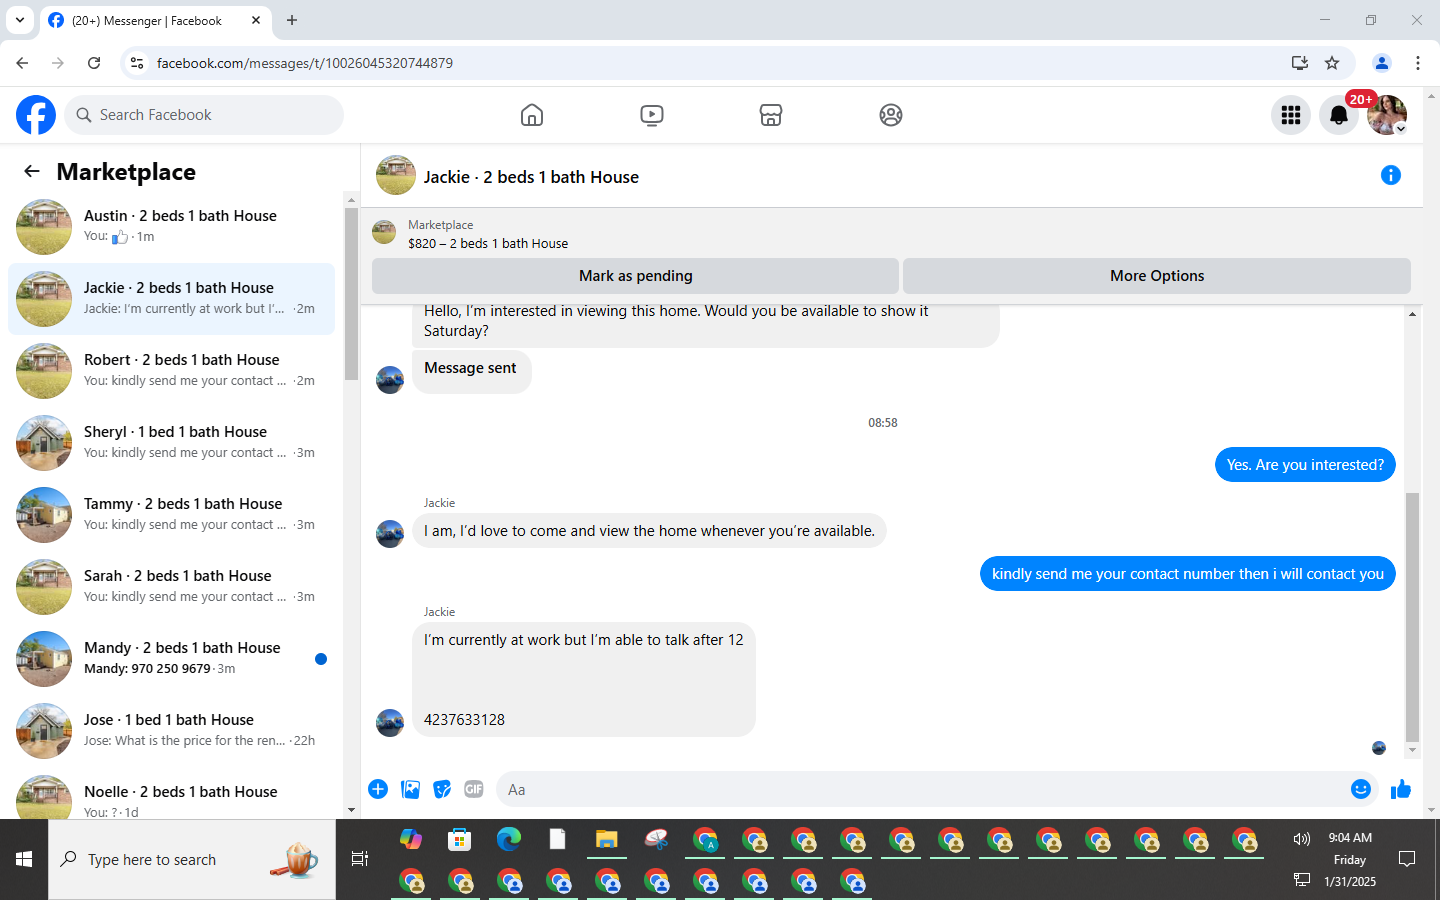Image resolution: width=1440 pixels, height=900 pixels.
Task: Open Chrome profile icon
Action: pos(1382,63)
